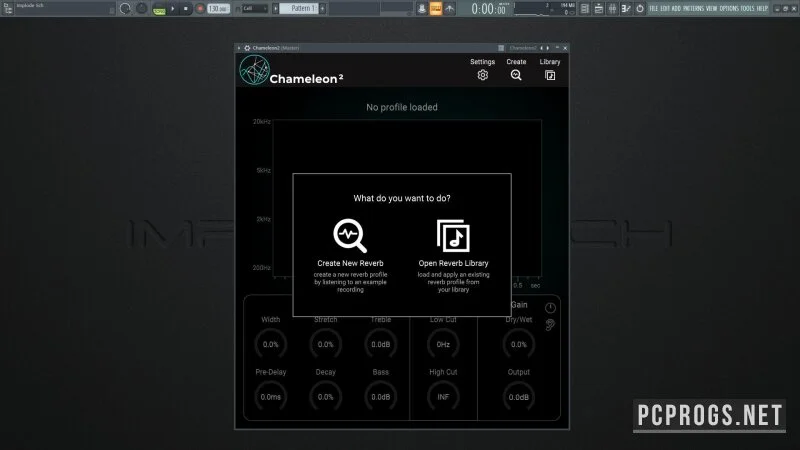Viewport: 800px width, 450px height.
Task: Expand plugin menu arrow left of Chameleon2 title
Action: [x=239, y=48]
